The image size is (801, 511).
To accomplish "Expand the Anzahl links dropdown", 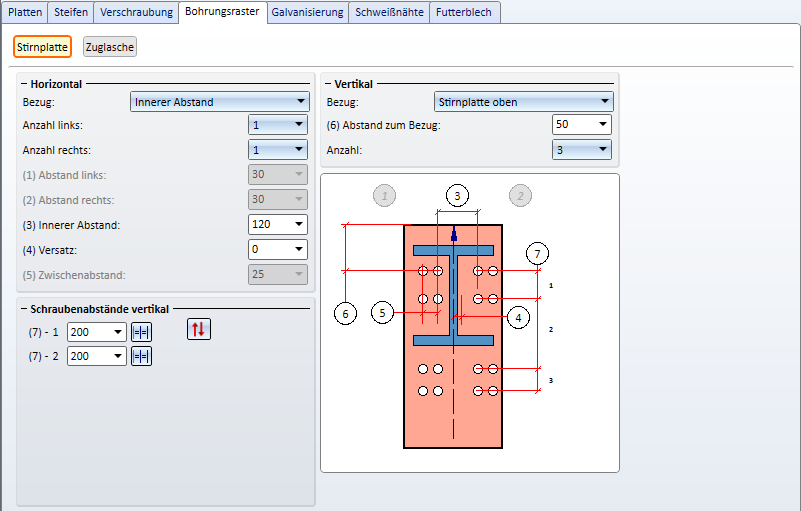I will [x=298, y=125].
